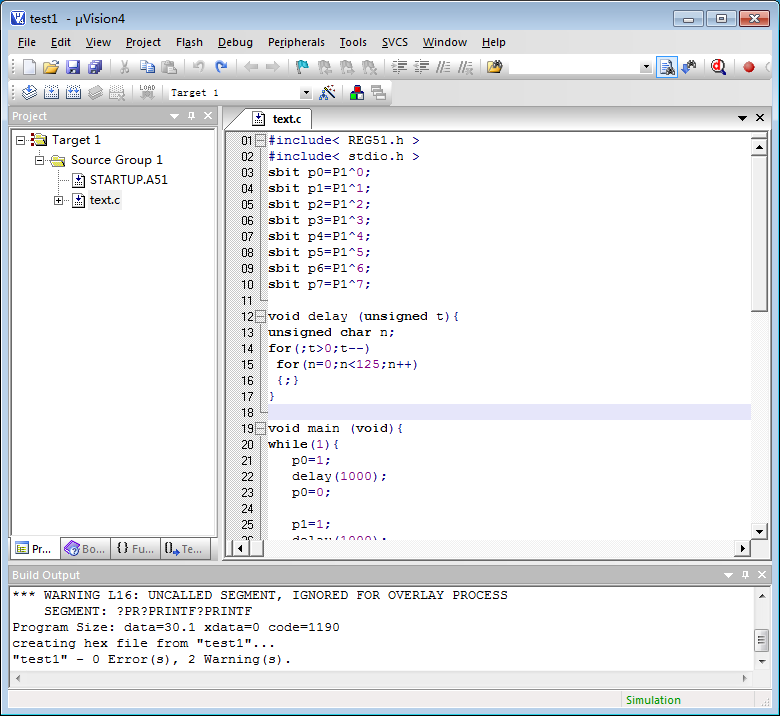Undo the last edit
This screenshot has width=780, height=716.
click(199, 67)
